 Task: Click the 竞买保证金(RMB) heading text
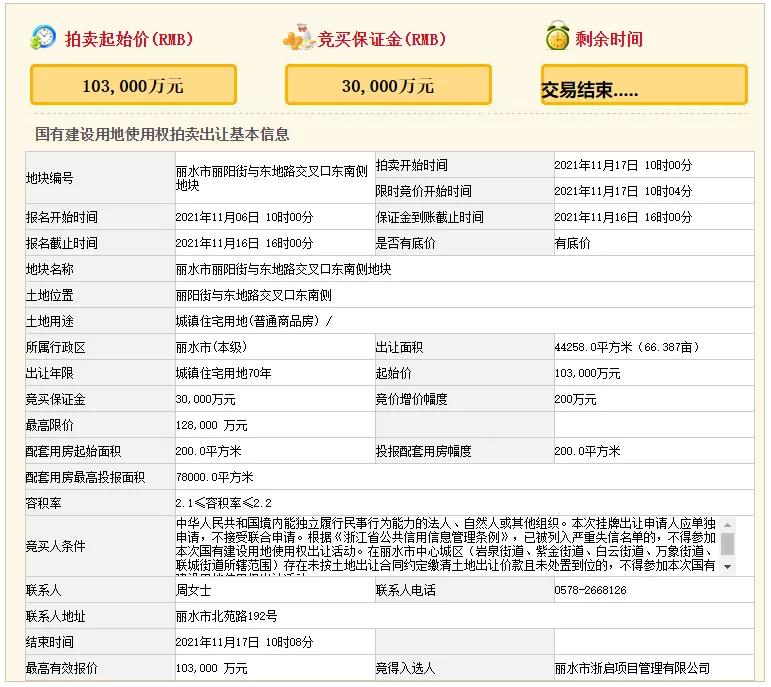pyautogui.click(x=382, y=40)
